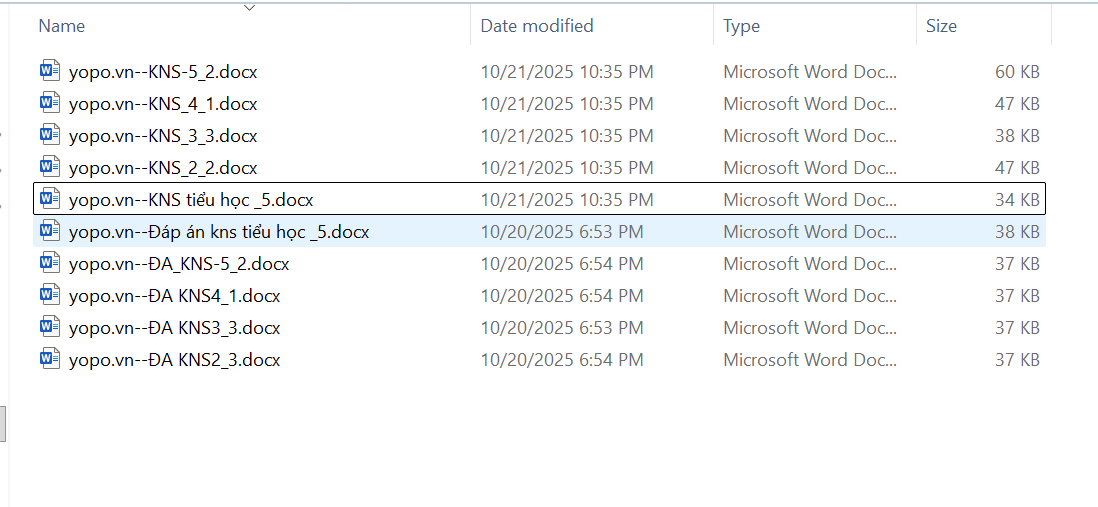Click Word icon of yopo.vn--KNS_2_2.docx

coord(50,167)
